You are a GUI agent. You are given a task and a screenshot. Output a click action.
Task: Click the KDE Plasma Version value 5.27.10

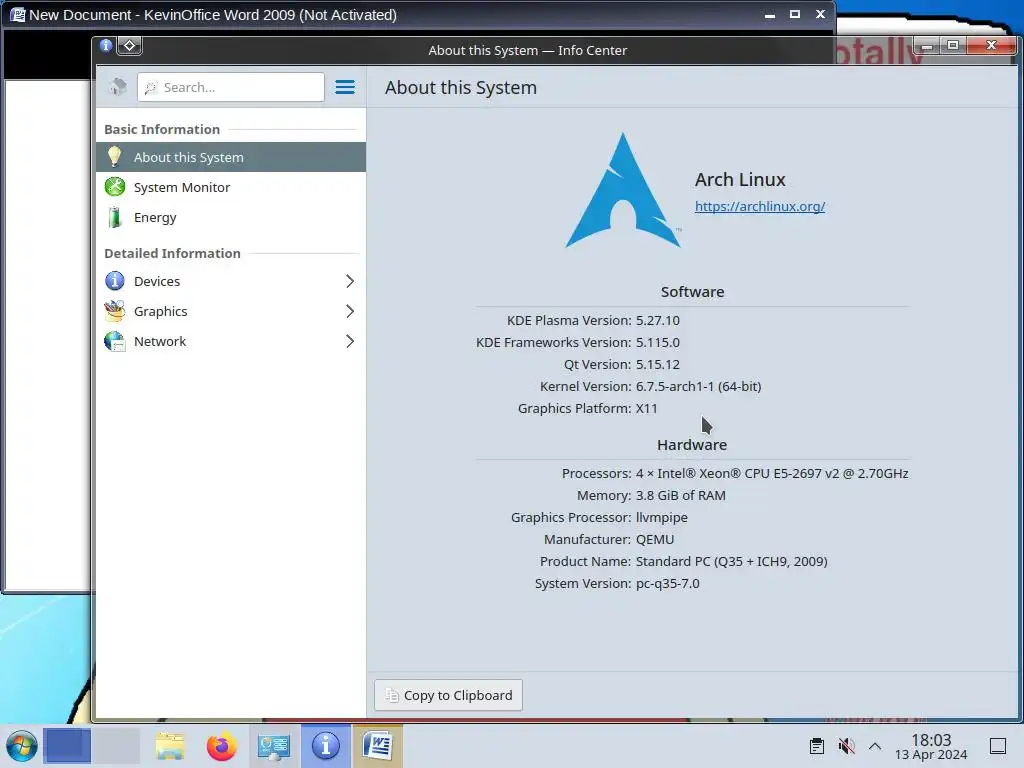pos(658,320)
